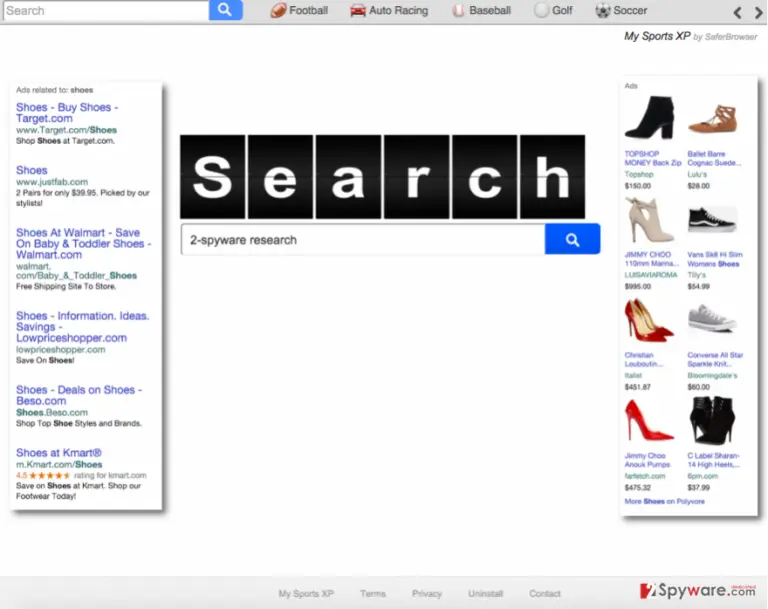
Task: Open More Shoes on Polyvore link
Action: 665,501
